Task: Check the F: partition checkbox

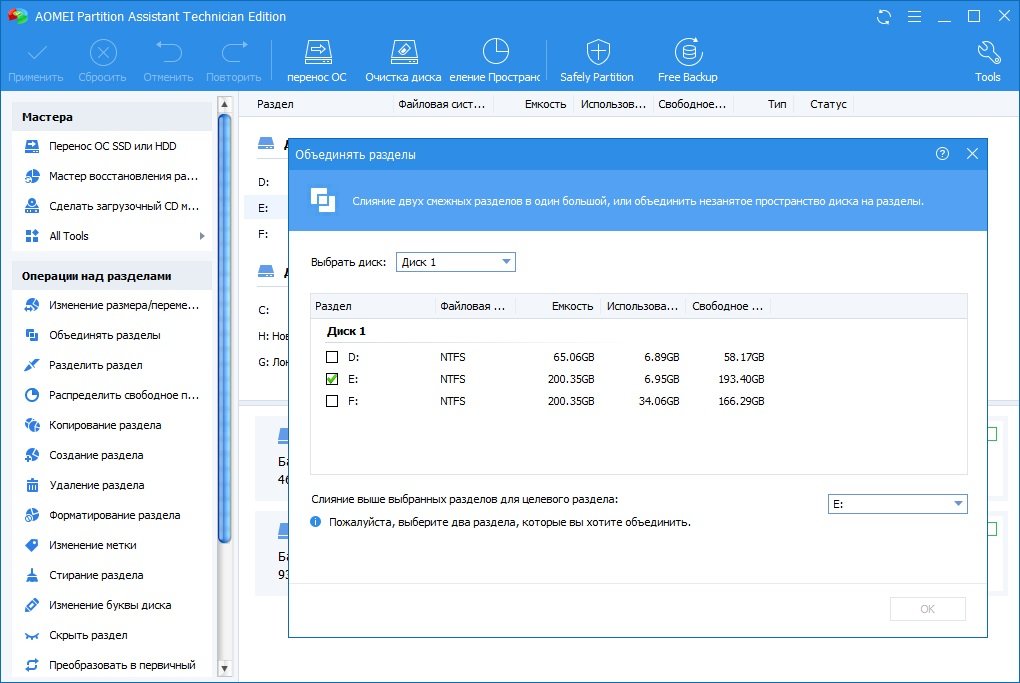Action: tap(332, 401)
